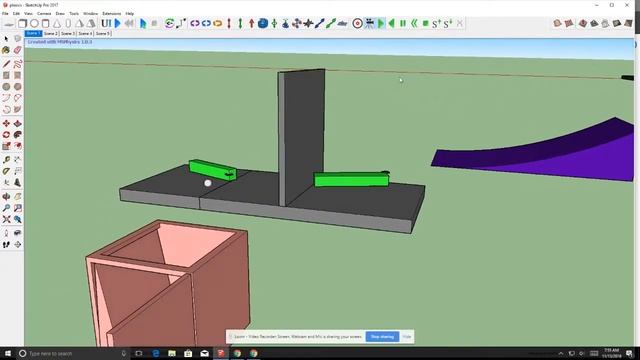Choose the cone primitive shape icon
The width and height of the screenshot is (640, 360).
click(57, 24)
